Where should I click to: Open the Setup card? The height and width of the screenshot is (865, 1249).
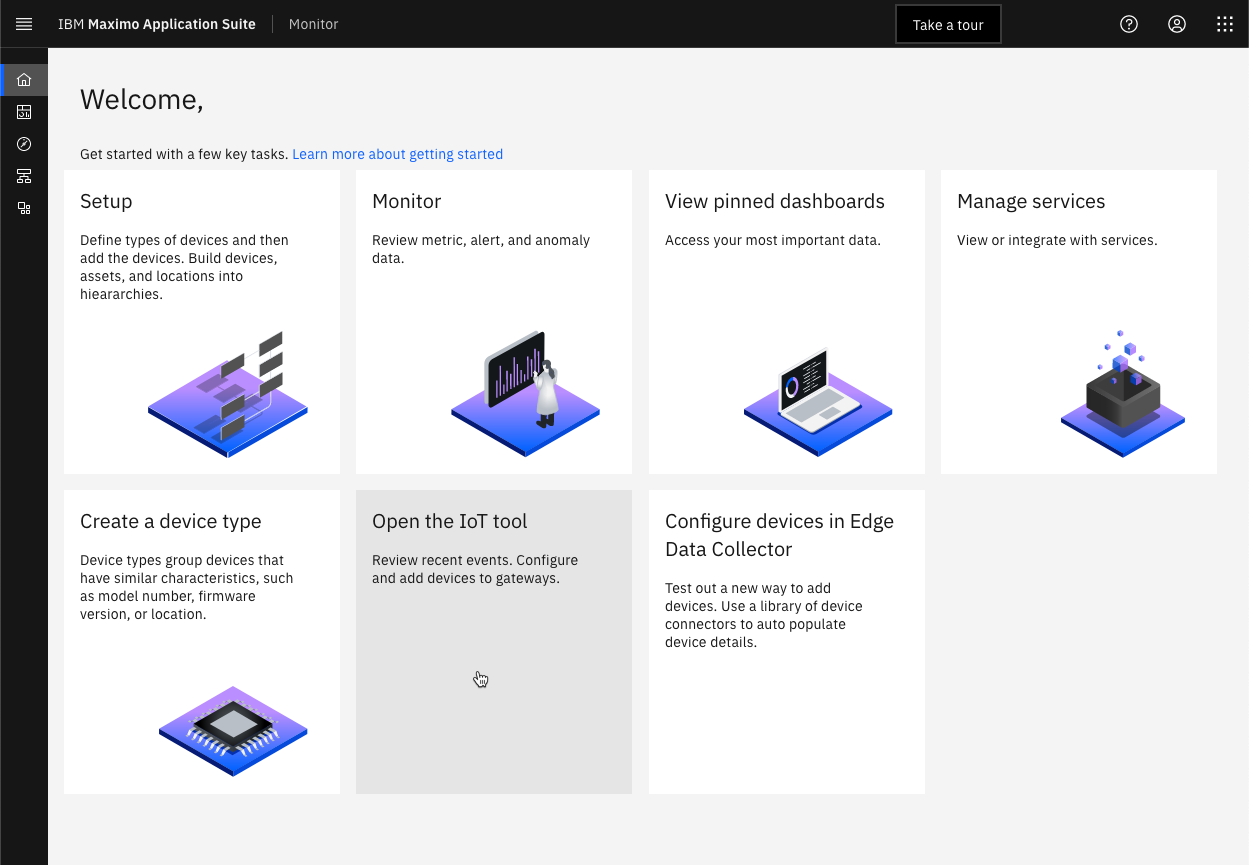coord(202,322)
